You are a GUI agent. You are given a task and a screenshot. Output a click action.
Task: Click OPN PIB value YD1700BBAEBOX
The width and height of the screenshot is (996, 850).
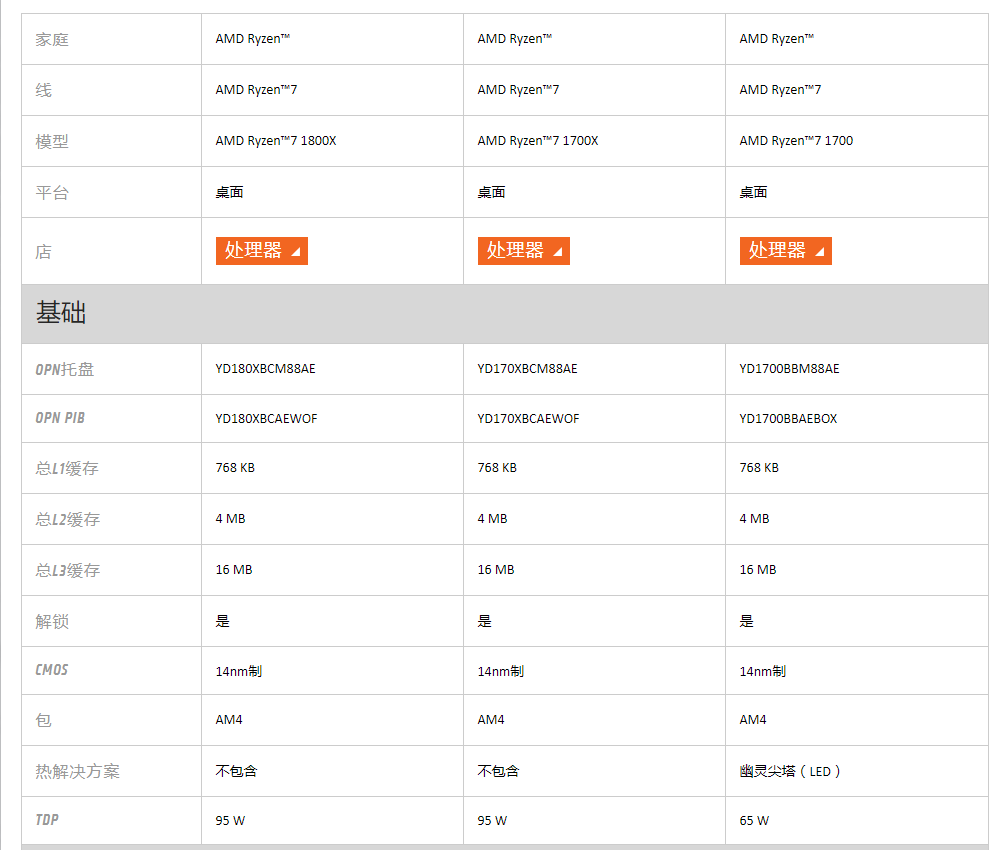pyautogui.click(x=788, y=419)
